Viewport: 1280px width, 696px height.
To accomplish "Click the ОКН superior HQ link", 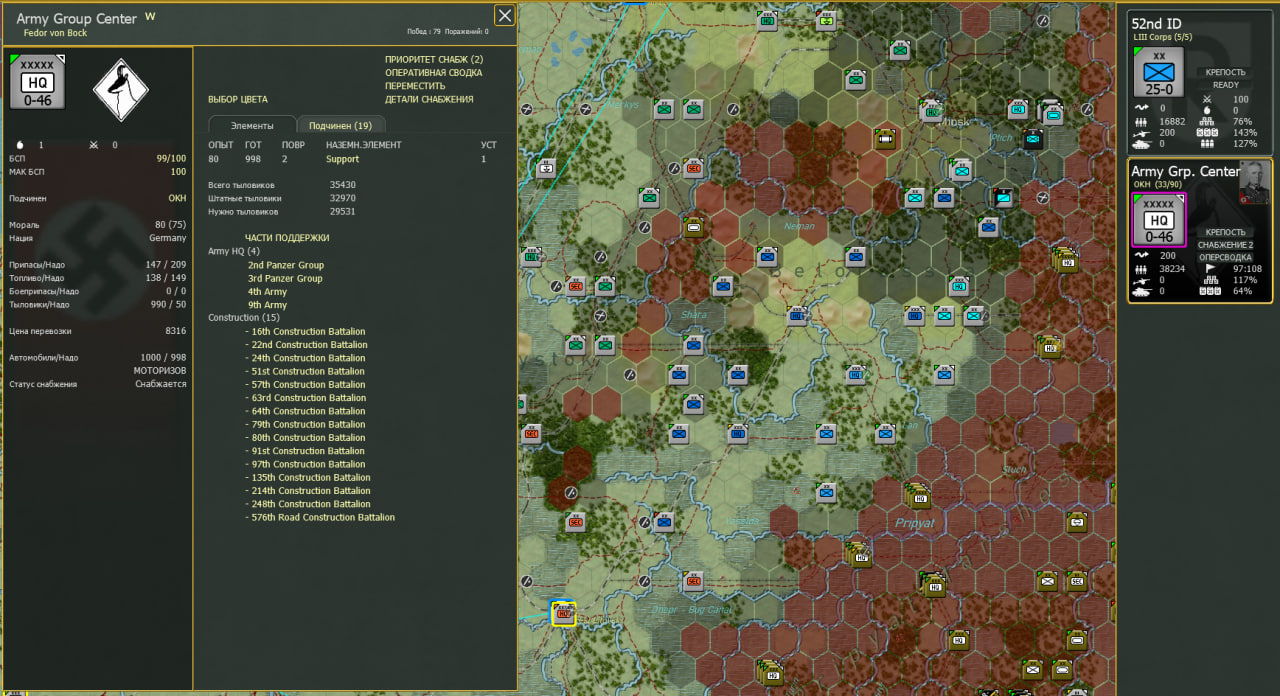I will 177,198.
